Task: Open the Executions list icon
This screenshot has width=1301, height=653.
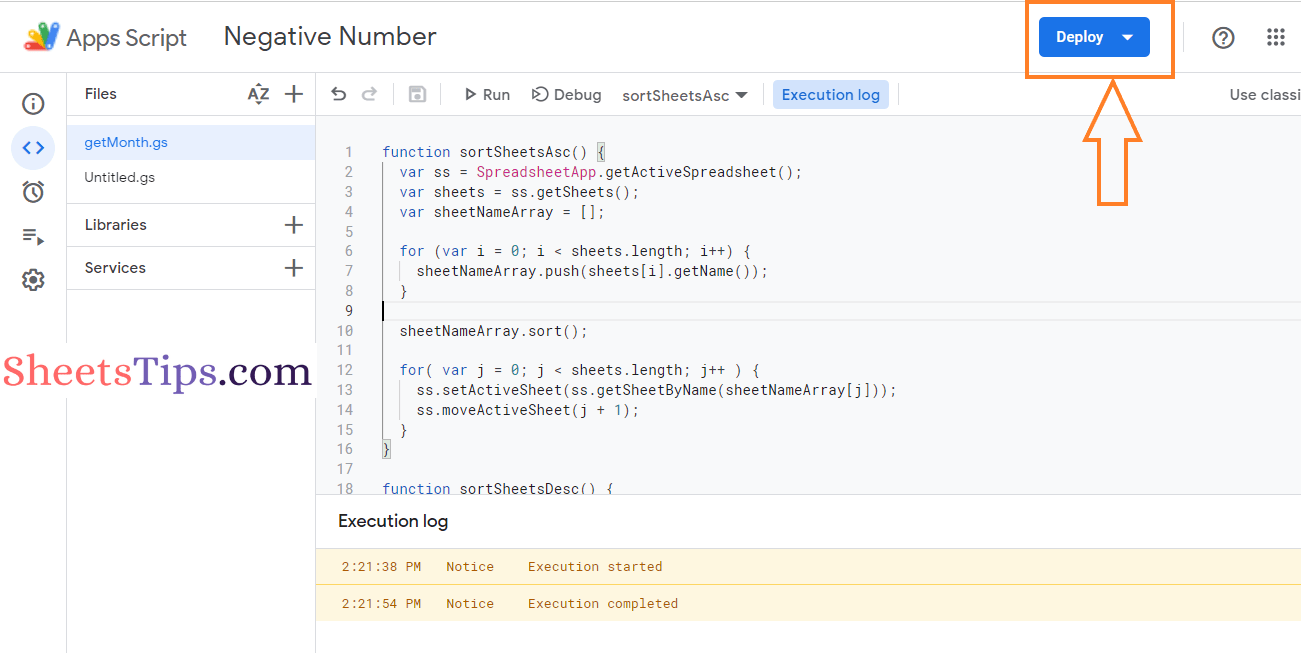Action: 33,236
